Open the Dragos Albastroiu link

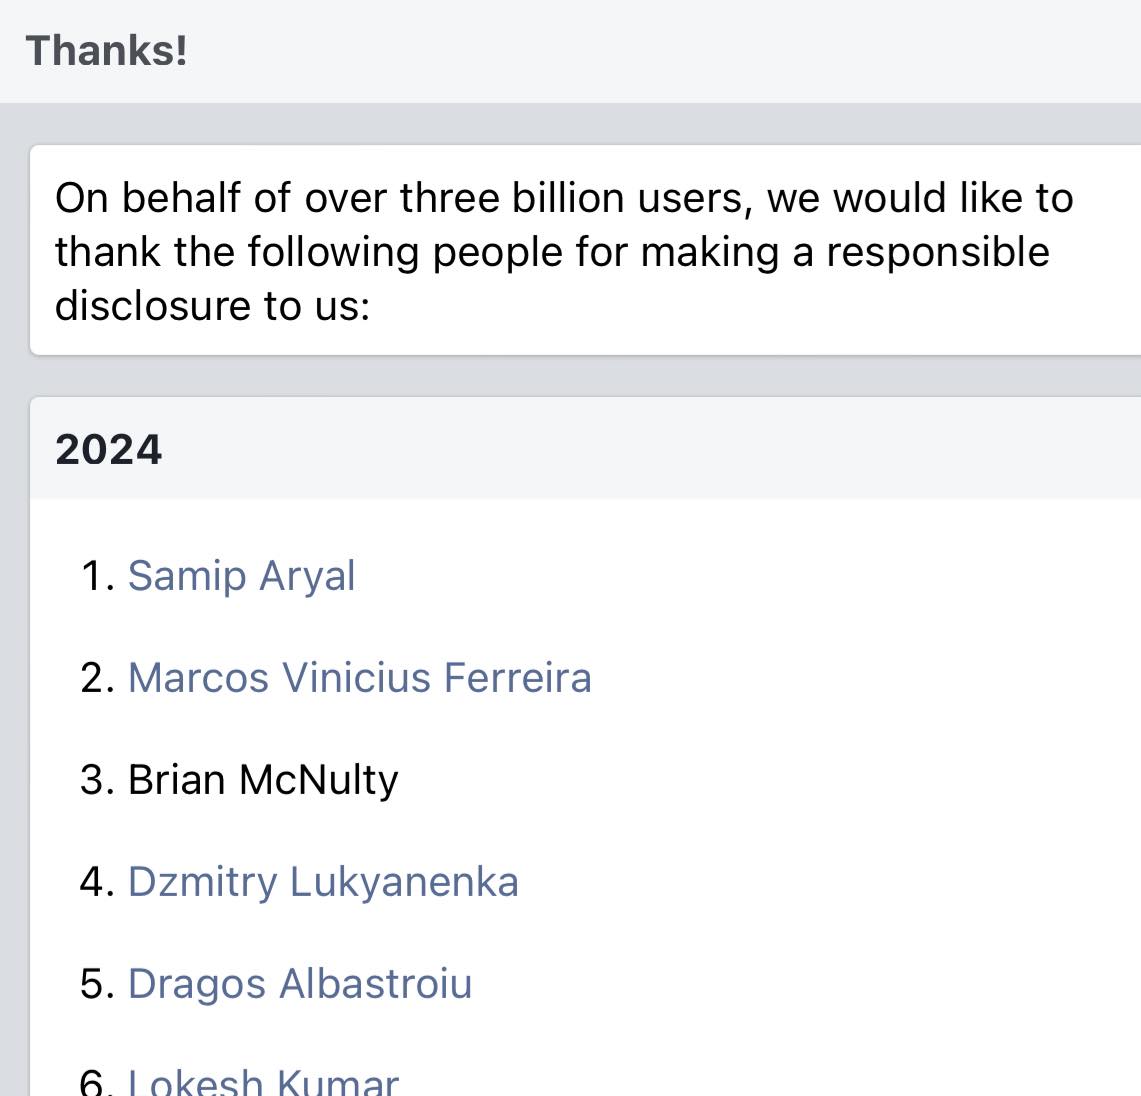299,984
